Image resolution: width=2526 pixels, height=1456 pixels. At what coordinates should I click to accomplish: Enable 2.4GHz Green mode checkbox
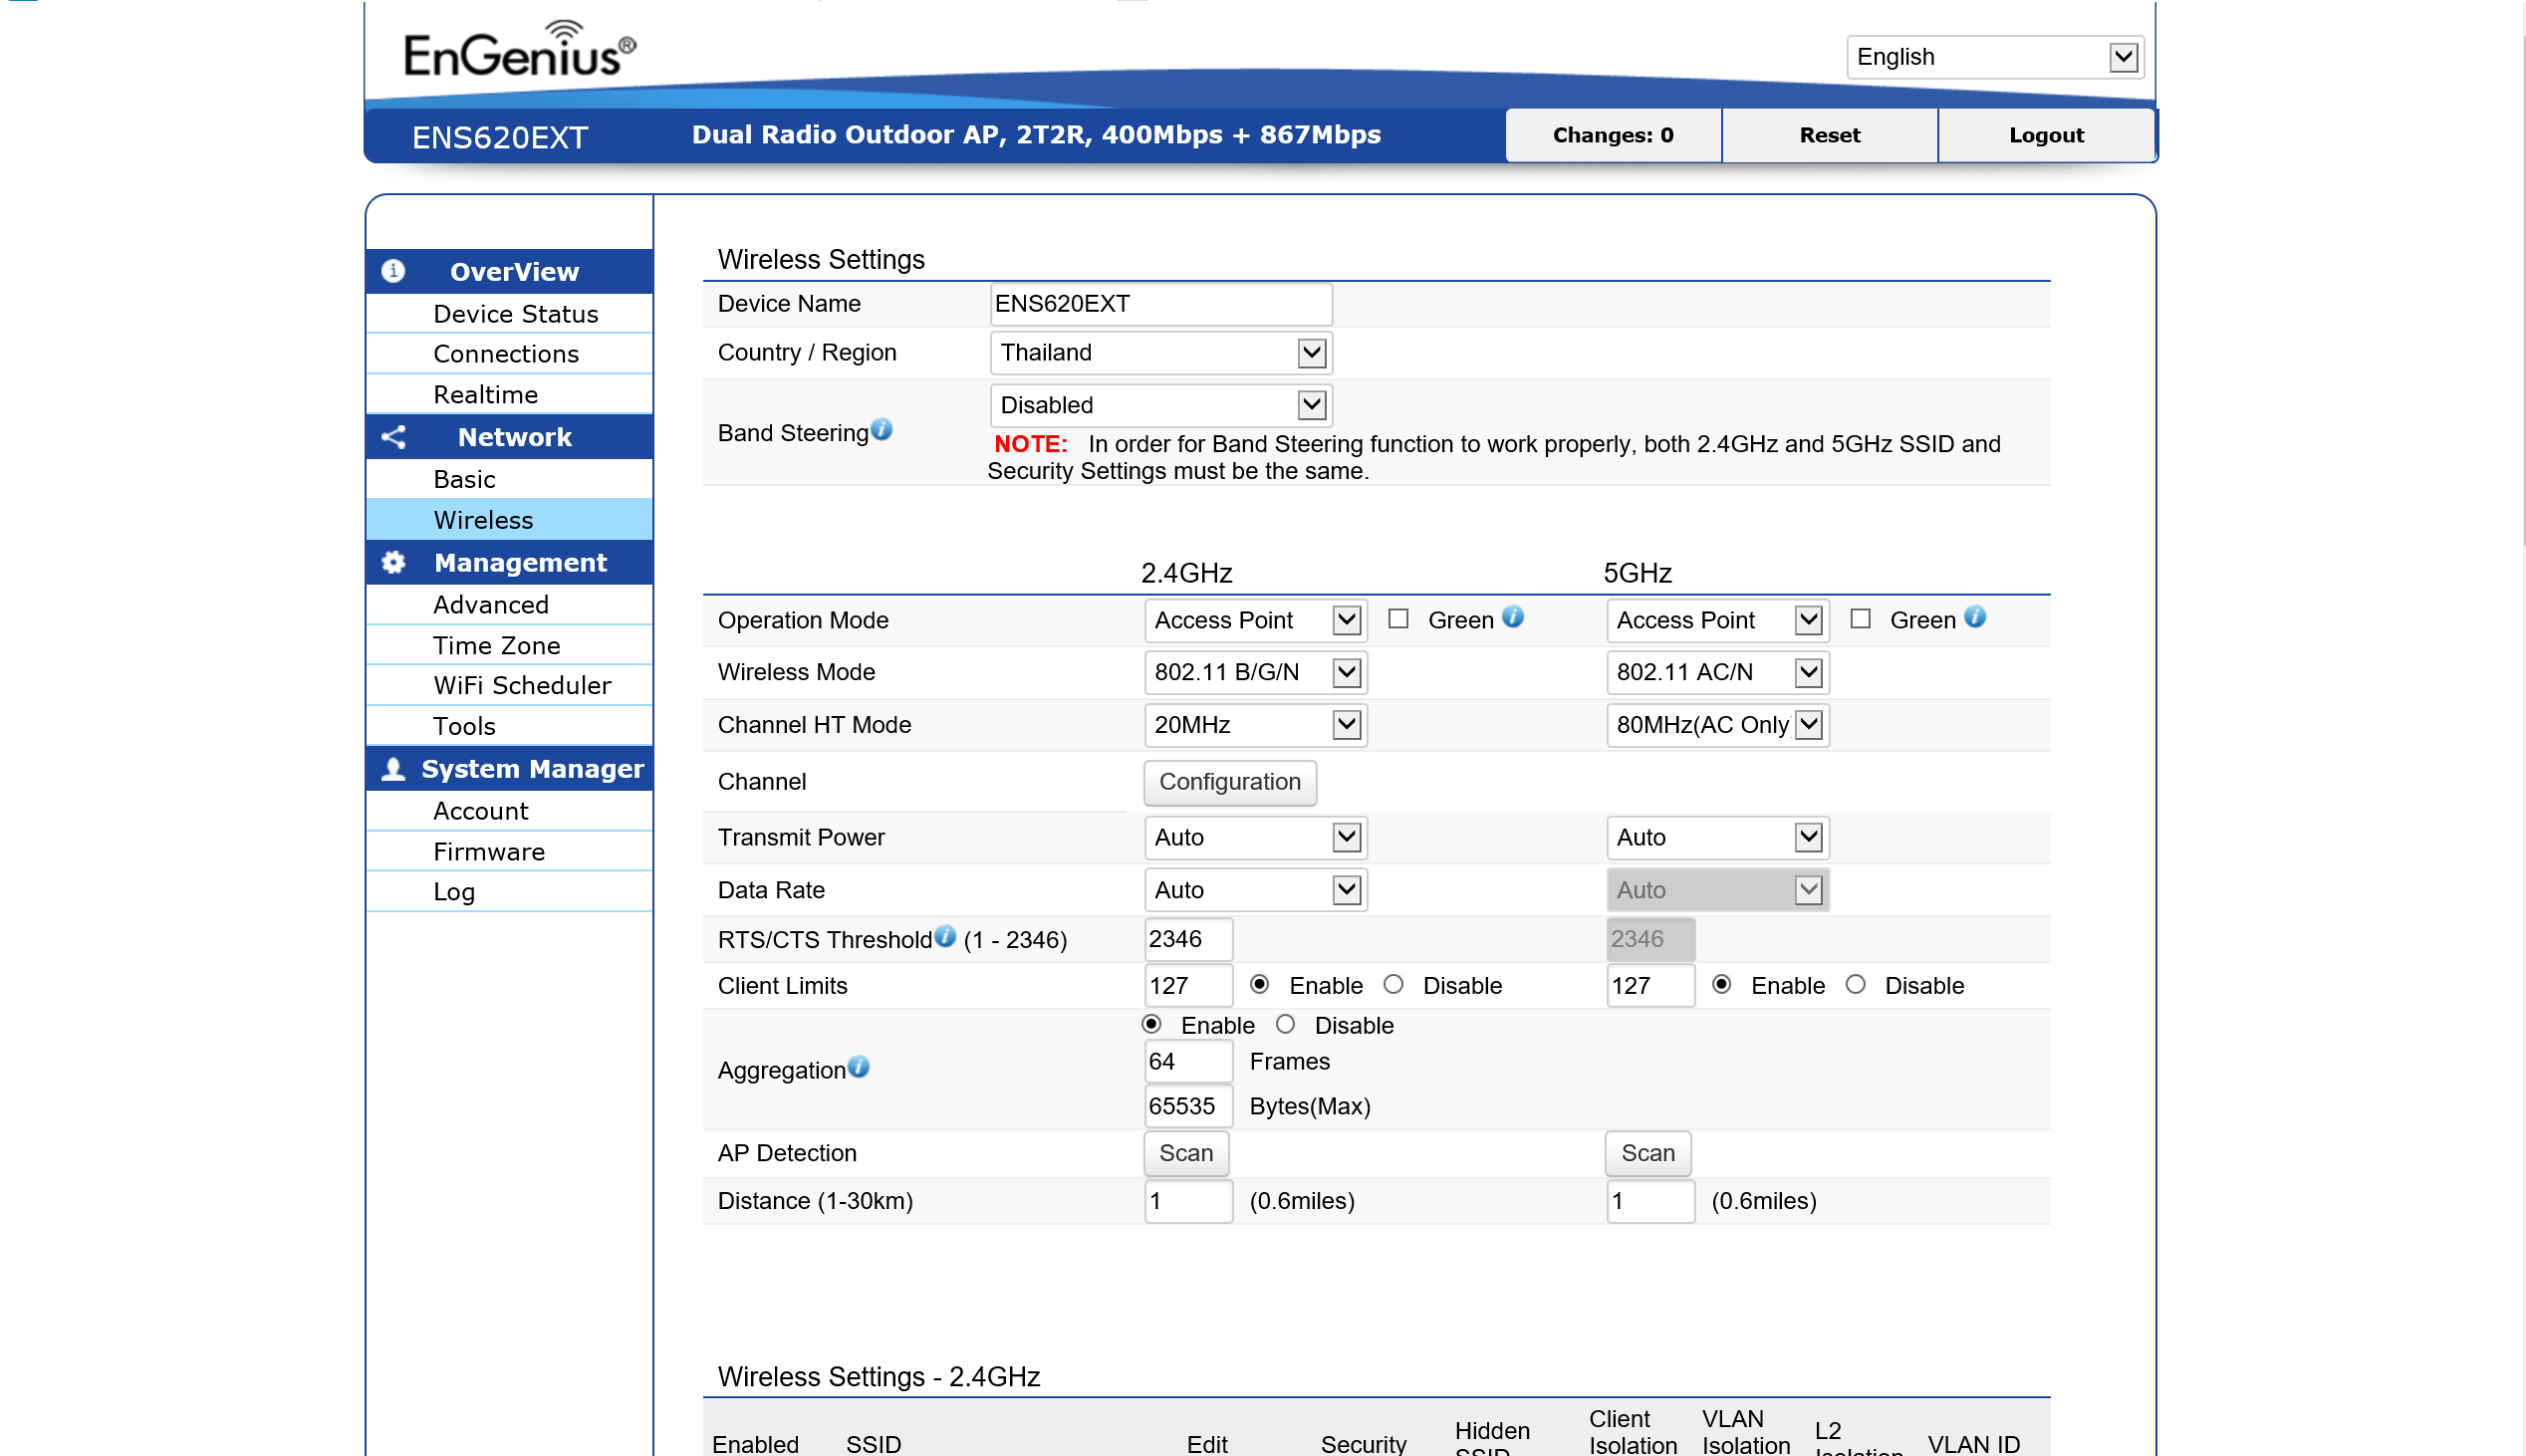[1398, 619]
